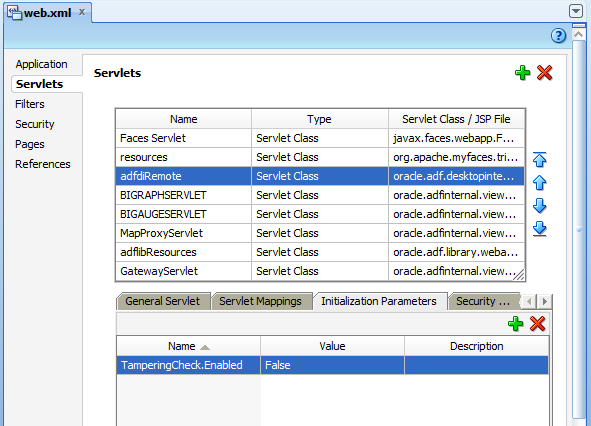Select the resources servlet row
The image size is (591, 426).
pos(320,157)
